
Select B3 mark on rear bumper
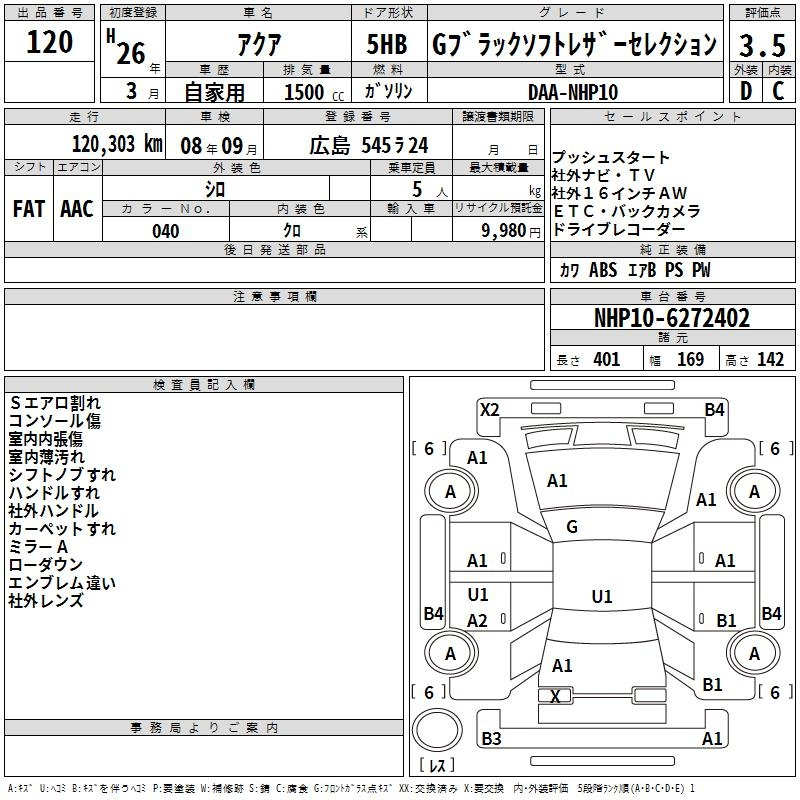(x=491, y=738)
